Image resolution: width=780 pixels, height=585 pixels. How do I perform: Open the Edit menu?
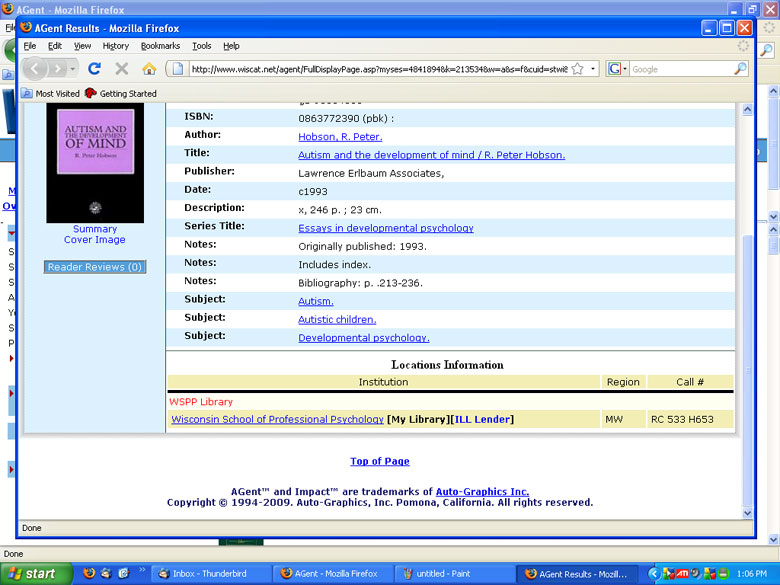[55, 46]
